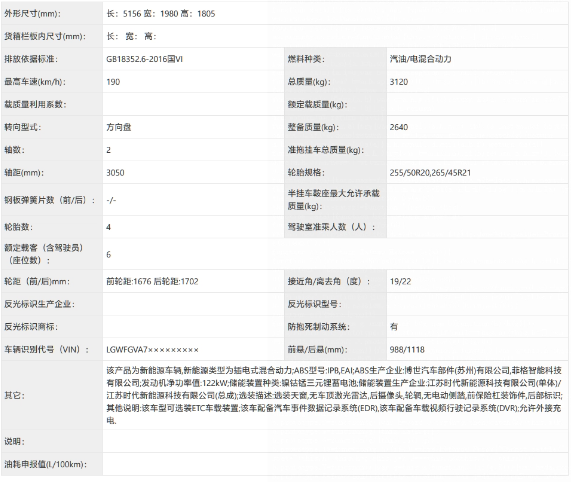Select overhang value 988/1118
Screen dimensions: 571x482
(407, 349)
